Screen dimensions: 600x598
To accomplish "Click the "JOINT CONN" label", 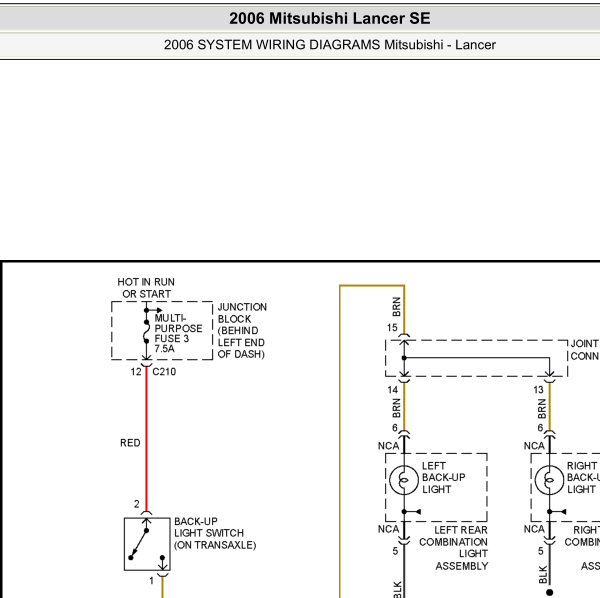I will tap(585, 350).
